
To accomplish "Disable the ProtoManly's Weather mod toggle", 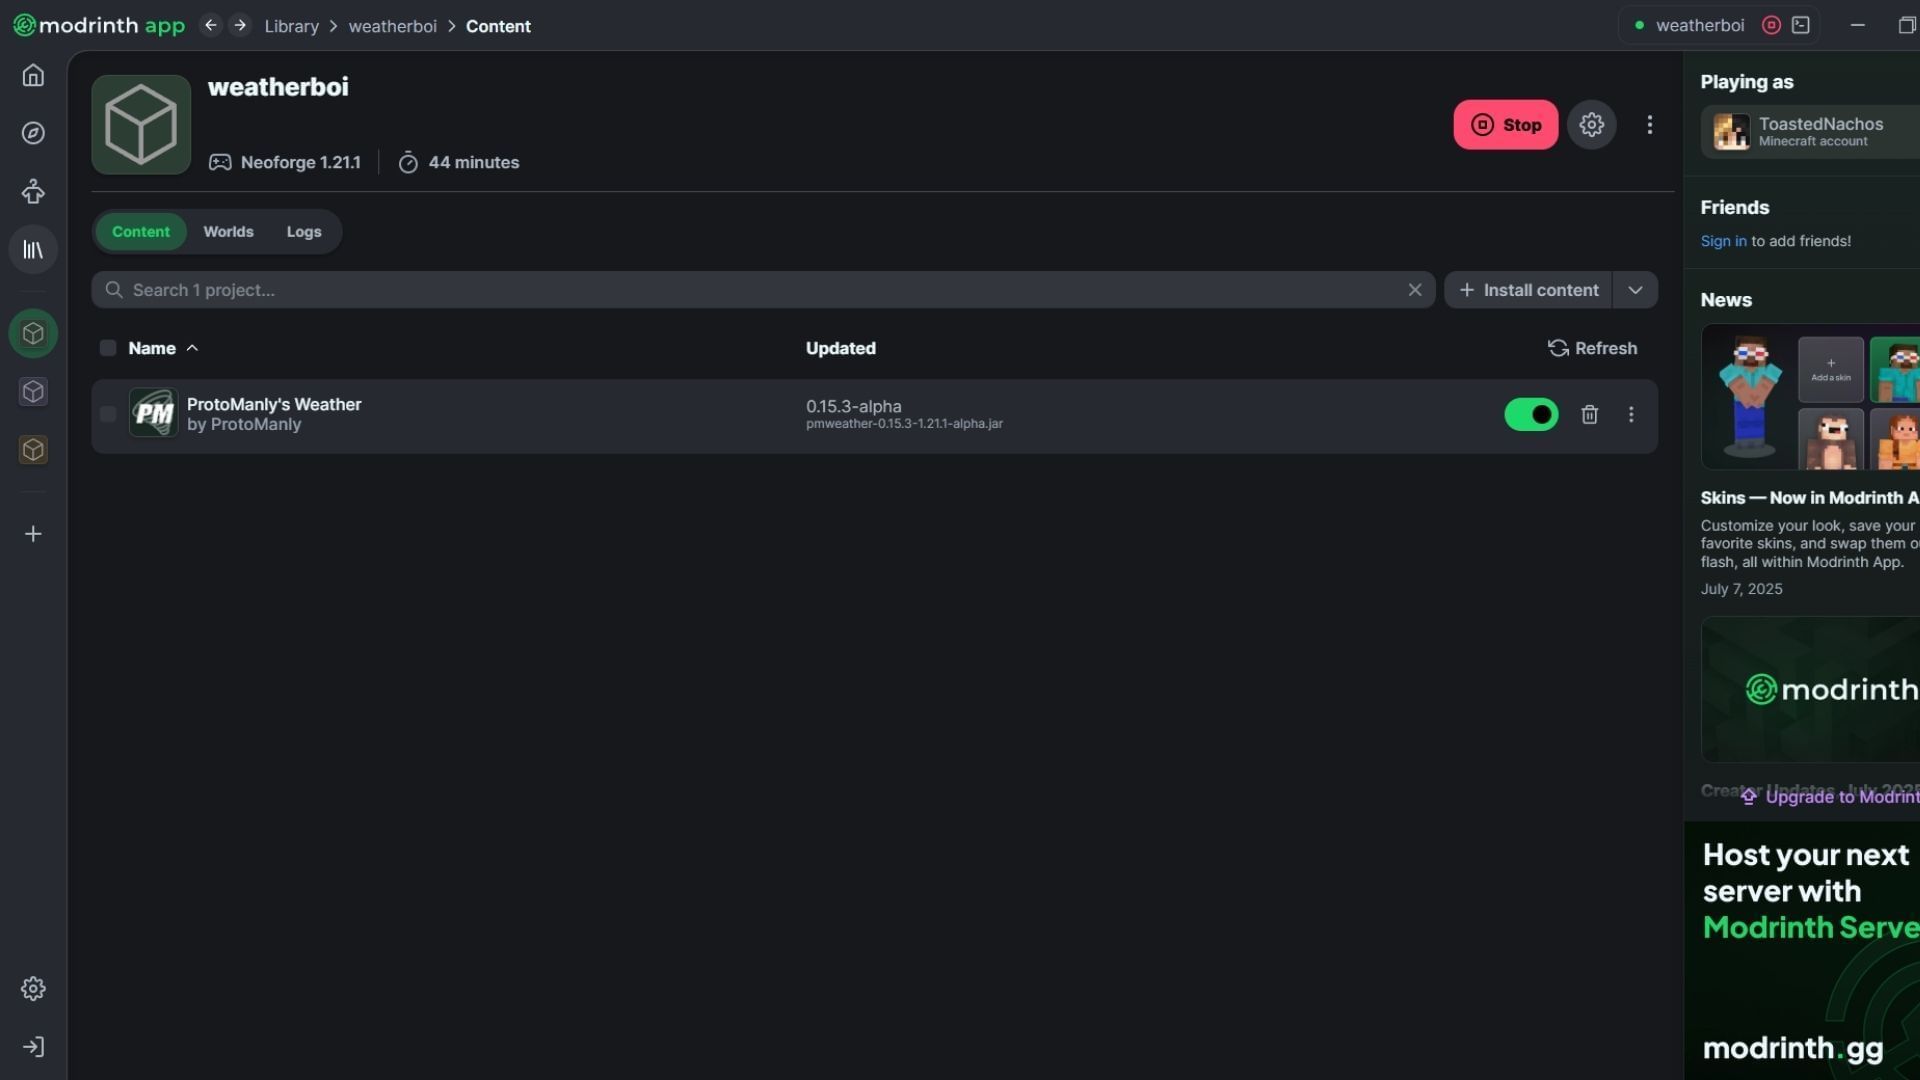I will pyautogui.click(x=1530, y=414).
